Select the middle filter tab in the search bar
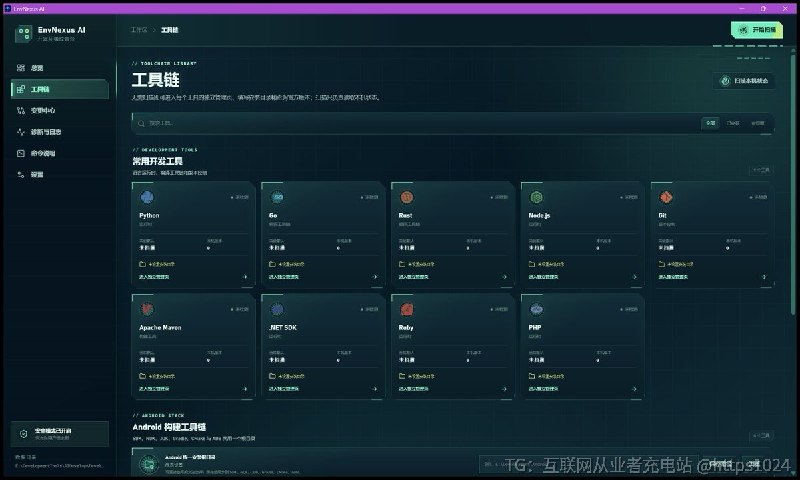 point(733,123)
